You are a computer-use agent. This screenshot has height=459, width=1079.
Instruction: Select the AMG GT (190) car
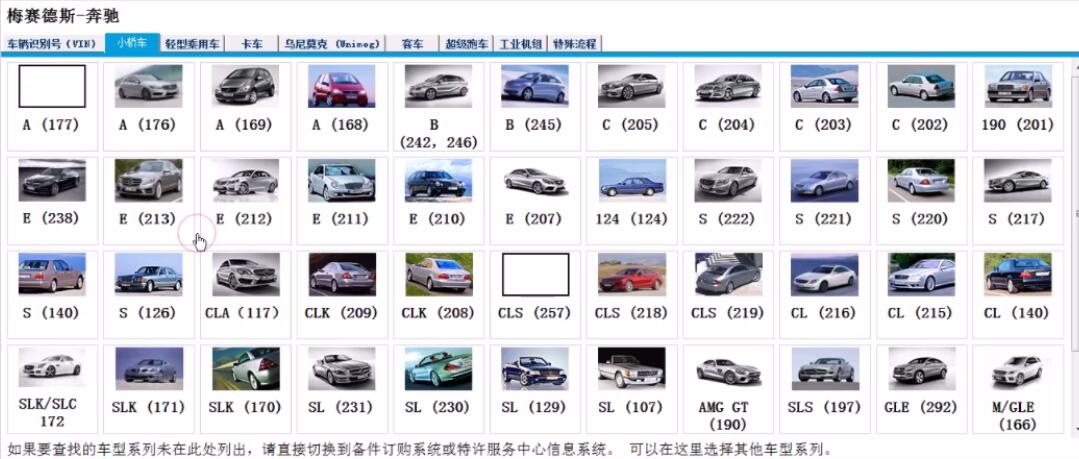tap(728, 369)
